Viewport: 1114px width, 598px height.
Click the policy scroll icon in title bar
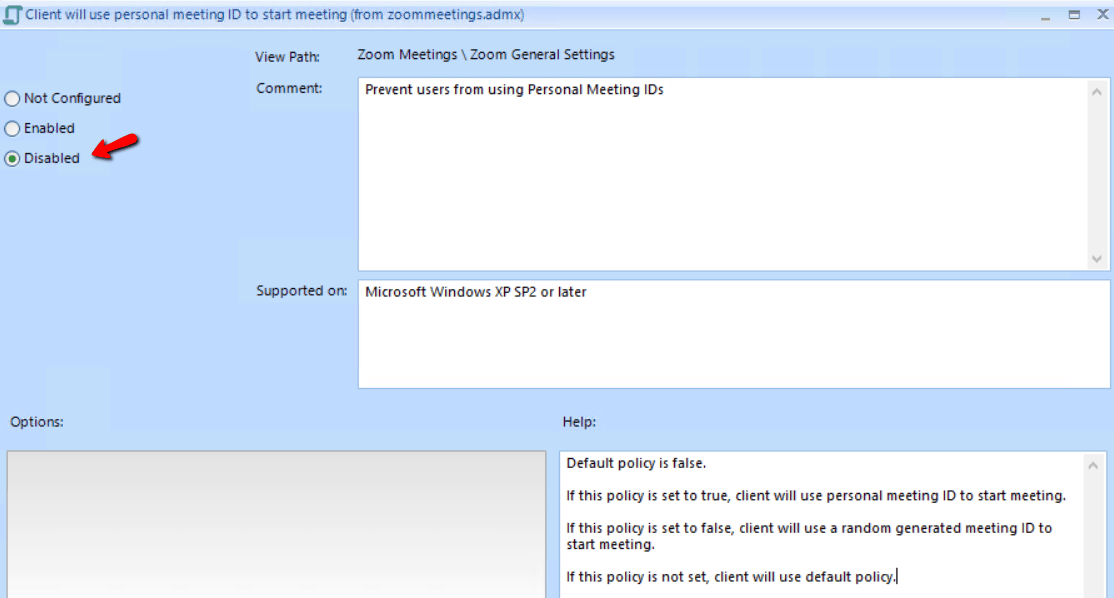tap(12, 15)
